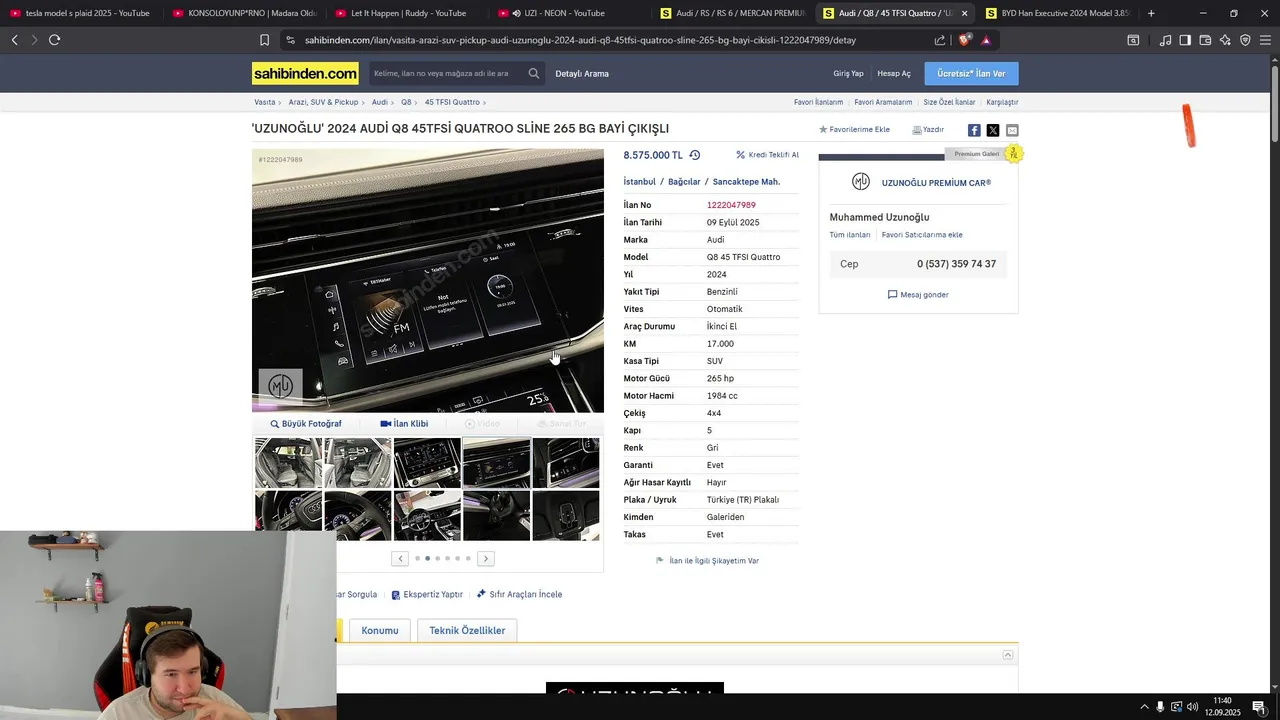
Task: Click the Brave Rewards triangle icon
Action: click(986, 40)
